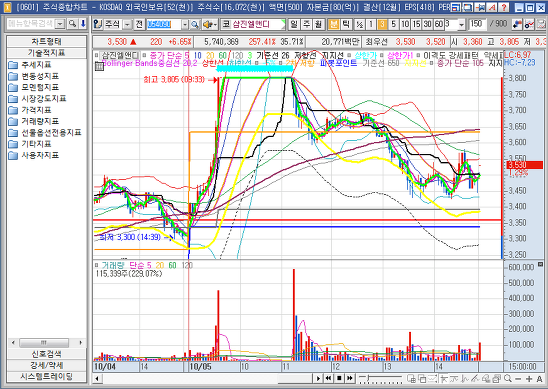
Task: Open the 강세/약세 tab
Action: (x=46, y=365)
